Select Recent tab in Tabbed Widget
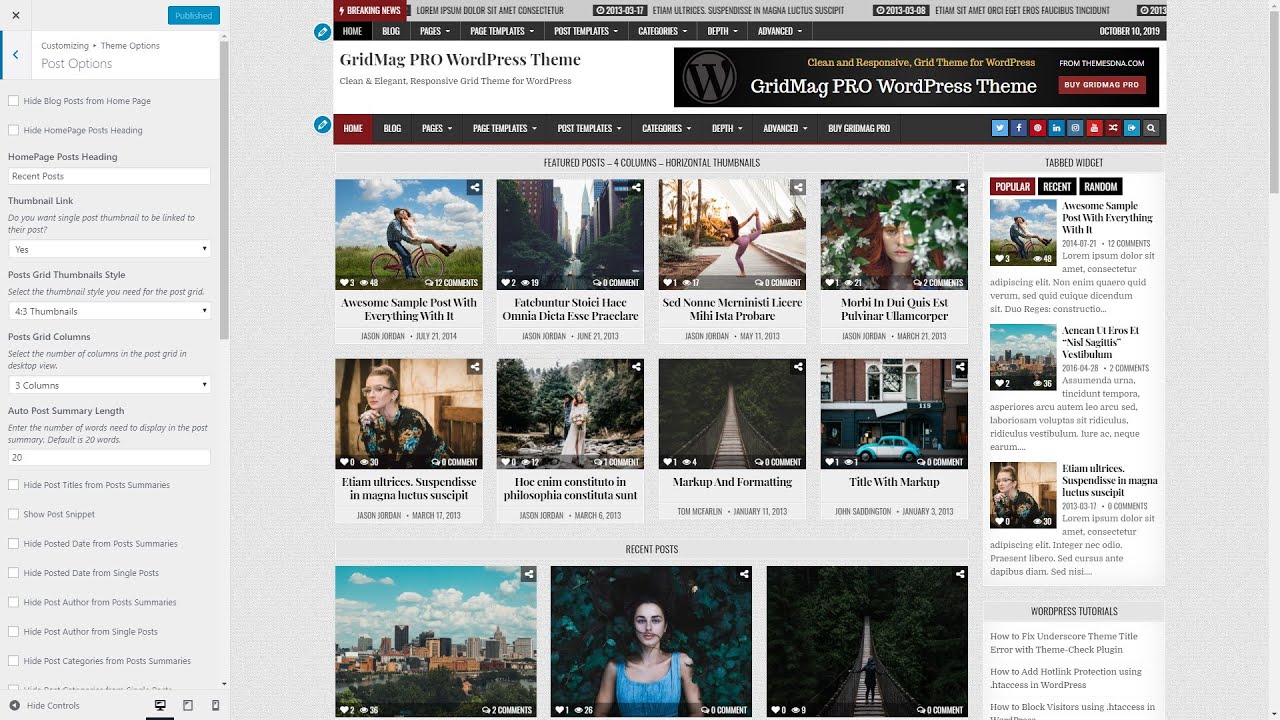Screen dimensions: 1280x720 [x=1057, y=186]
